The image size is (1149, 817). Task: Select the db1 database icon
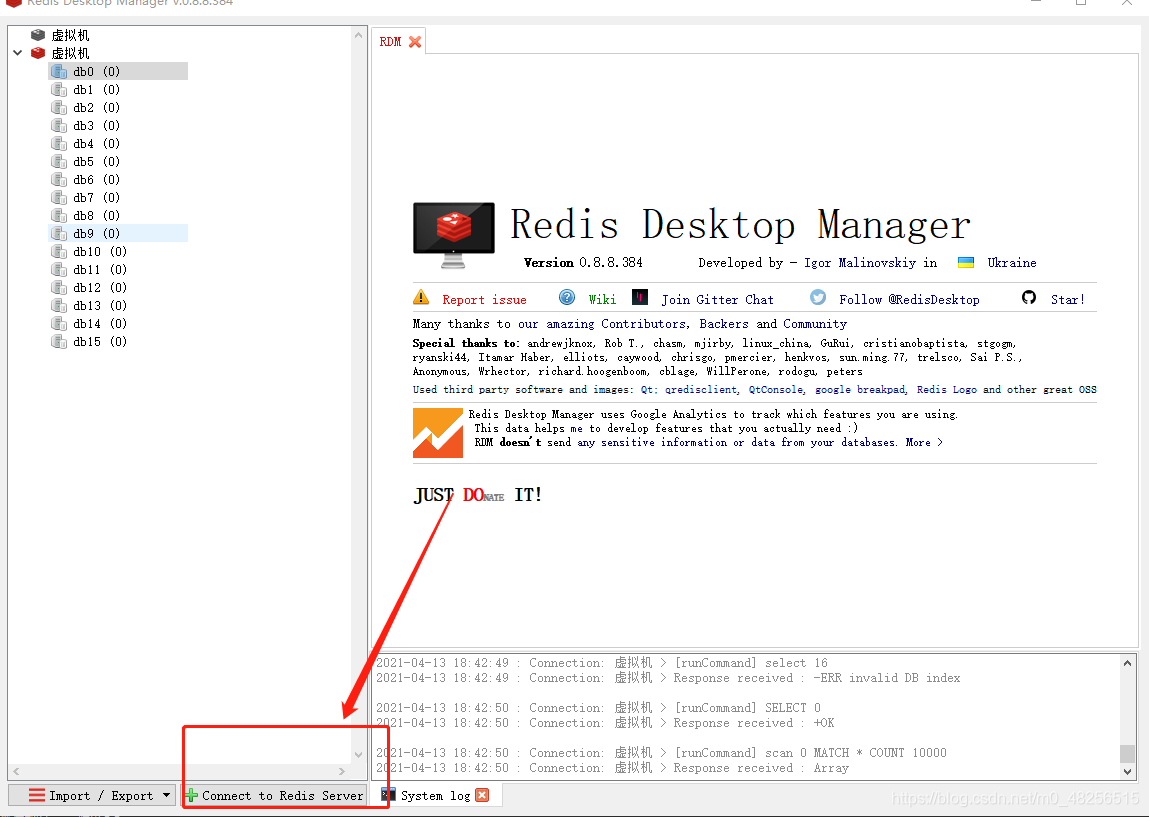[59, 89]
